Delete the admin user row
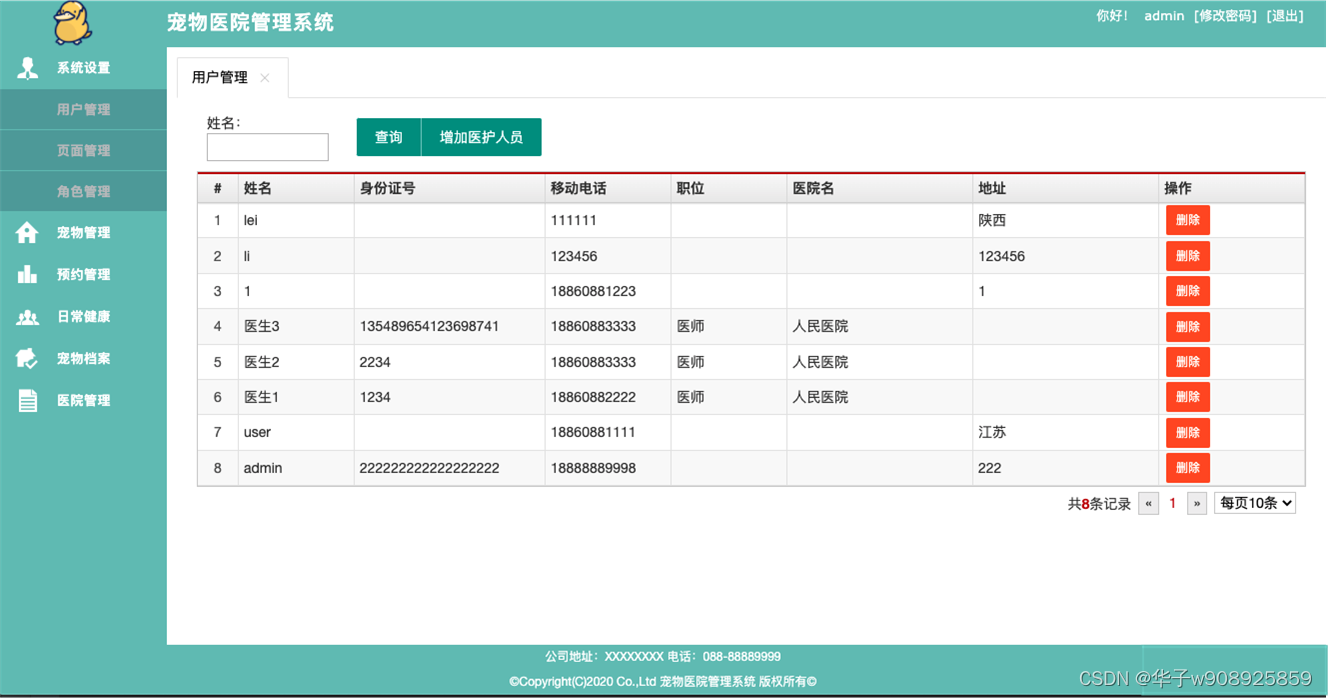Image resolution: width=1328 pixels, height=698 pixels. tap(1187, 468)
